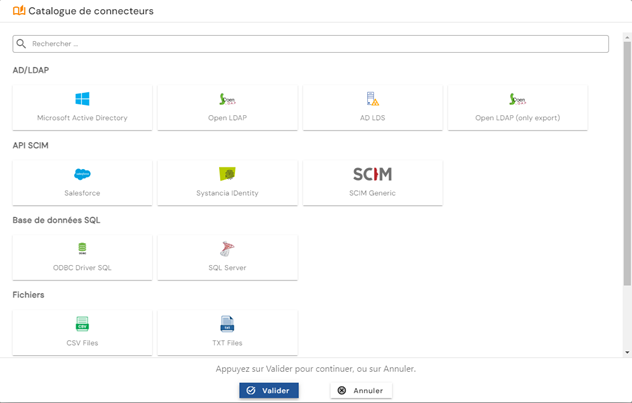Select the AD LDS server icon
Viewport: 632px width, 403px height.
[x=372, y=99]
